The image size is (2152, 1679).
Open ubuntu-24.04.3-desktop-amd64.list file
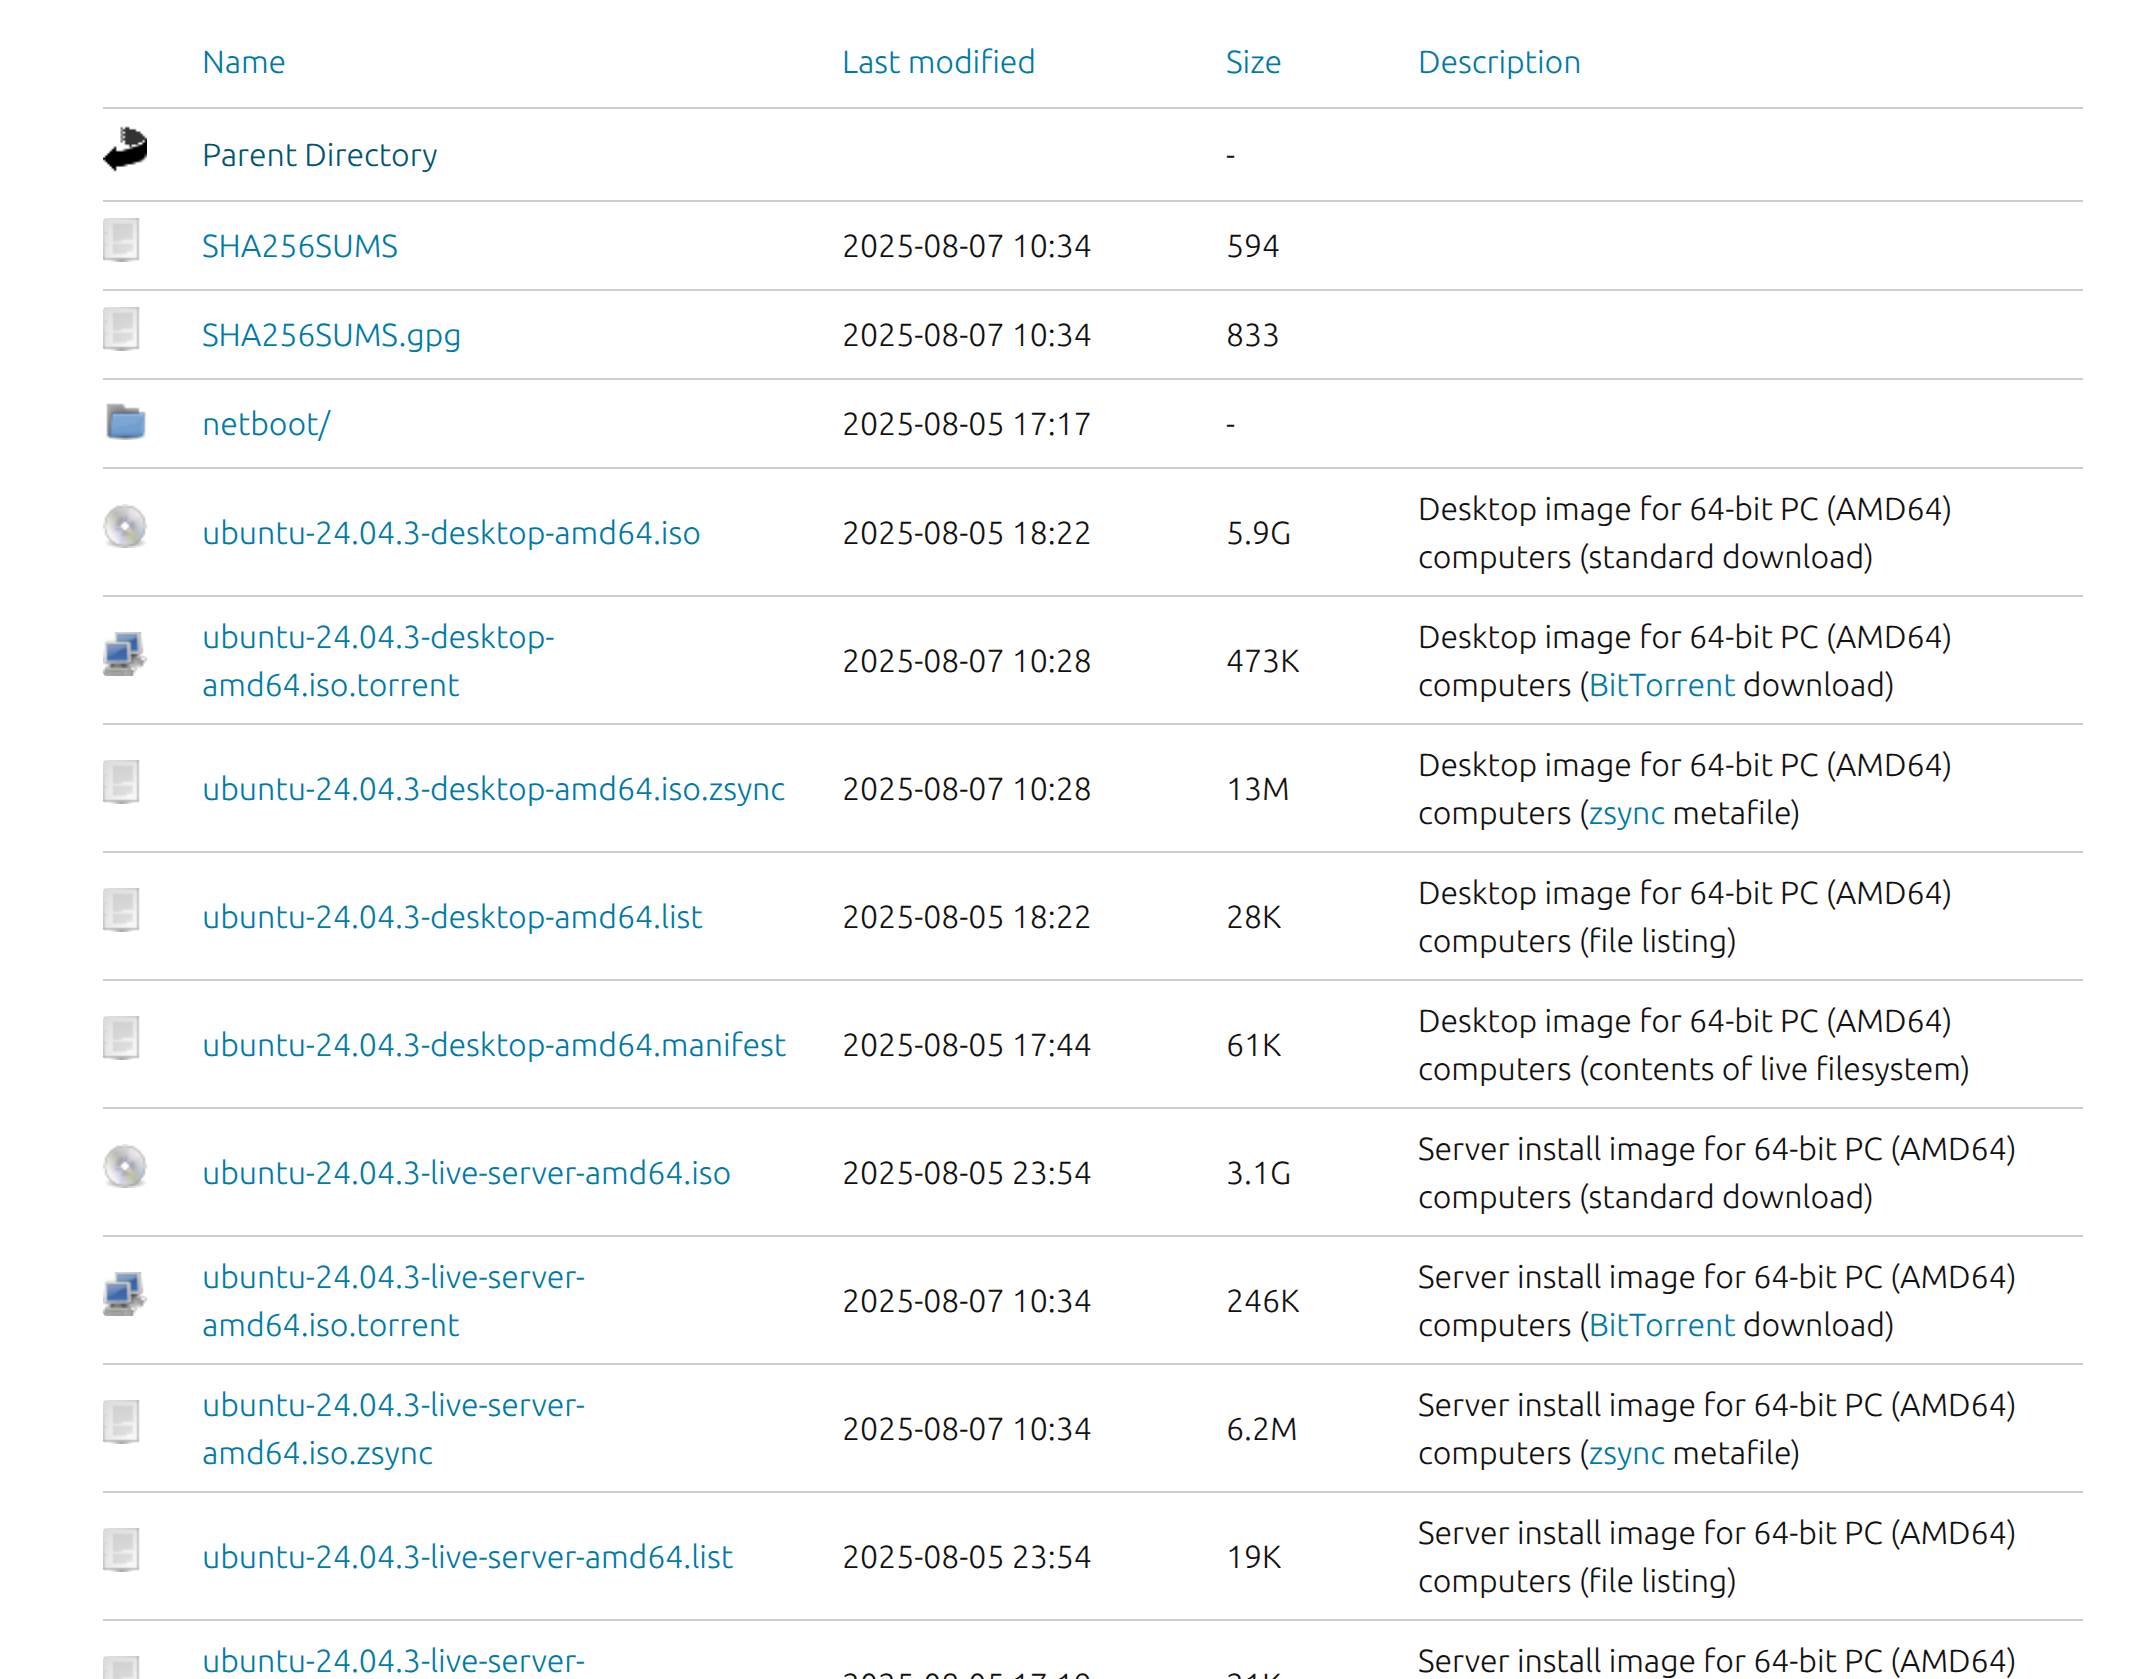click(451, 918)
